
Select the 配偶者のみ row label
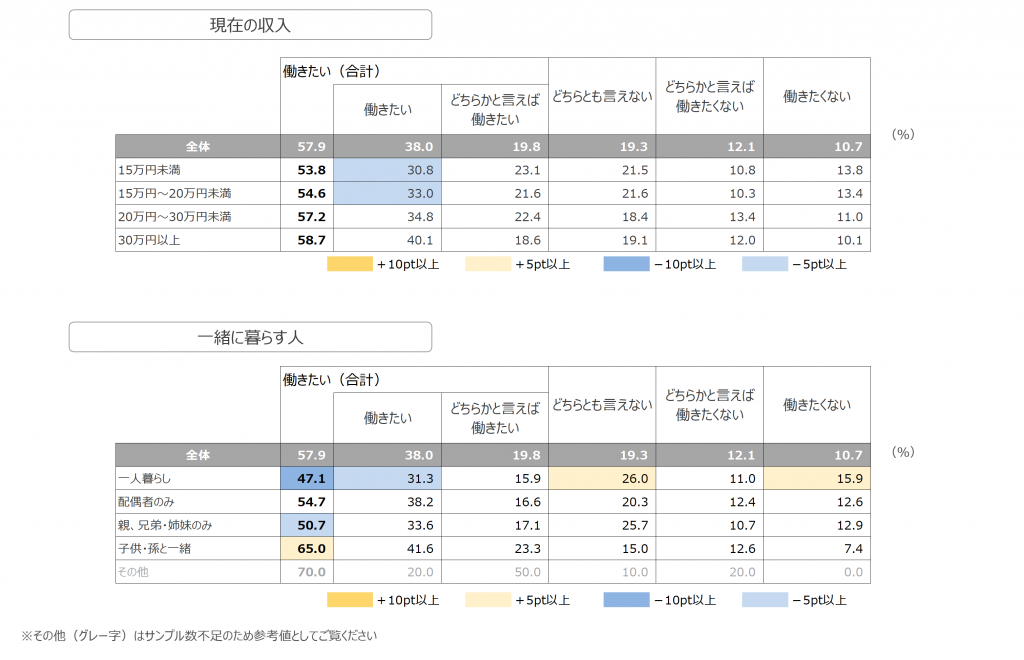click(198, 502)
